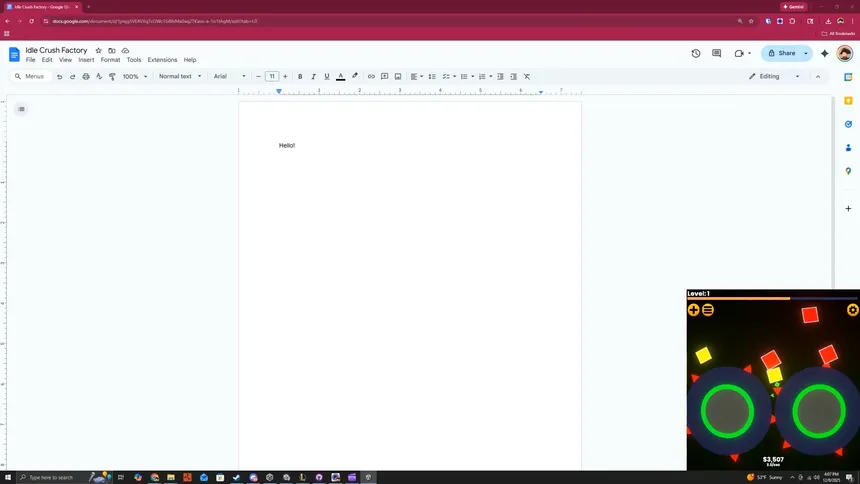Open the Gemini sparkle icon
The height and width of the screenshot is (484, 860).
(x=824, y=53)
